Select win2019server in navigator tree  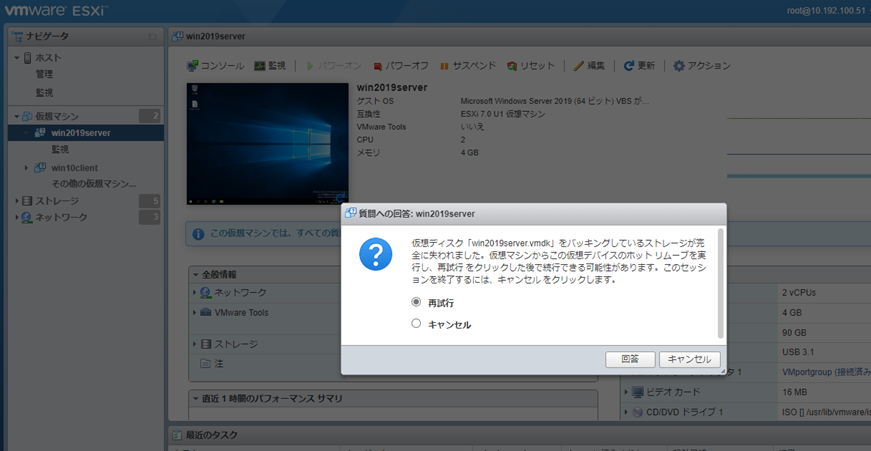click(x=80, y=132)
